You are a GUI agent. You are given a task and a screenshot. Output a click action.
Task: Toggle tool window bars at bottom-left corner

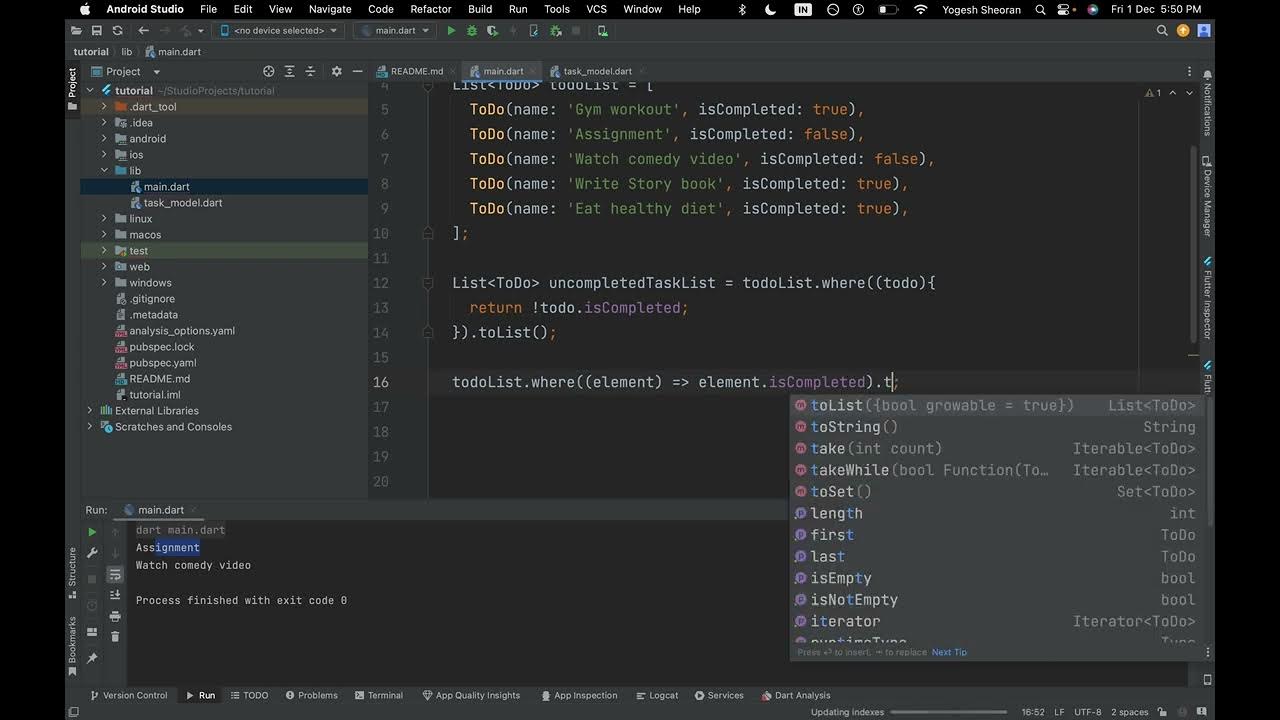pyautogui.click(x=72, y=712)
